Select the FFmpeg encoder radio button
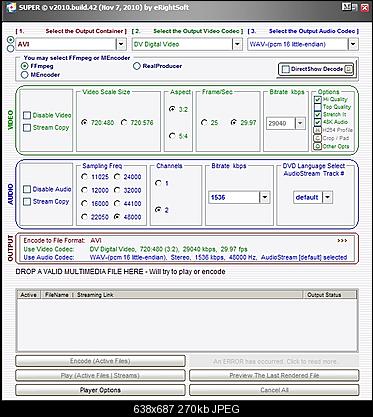This screenshot has height=417, width=373. [24, 66]
